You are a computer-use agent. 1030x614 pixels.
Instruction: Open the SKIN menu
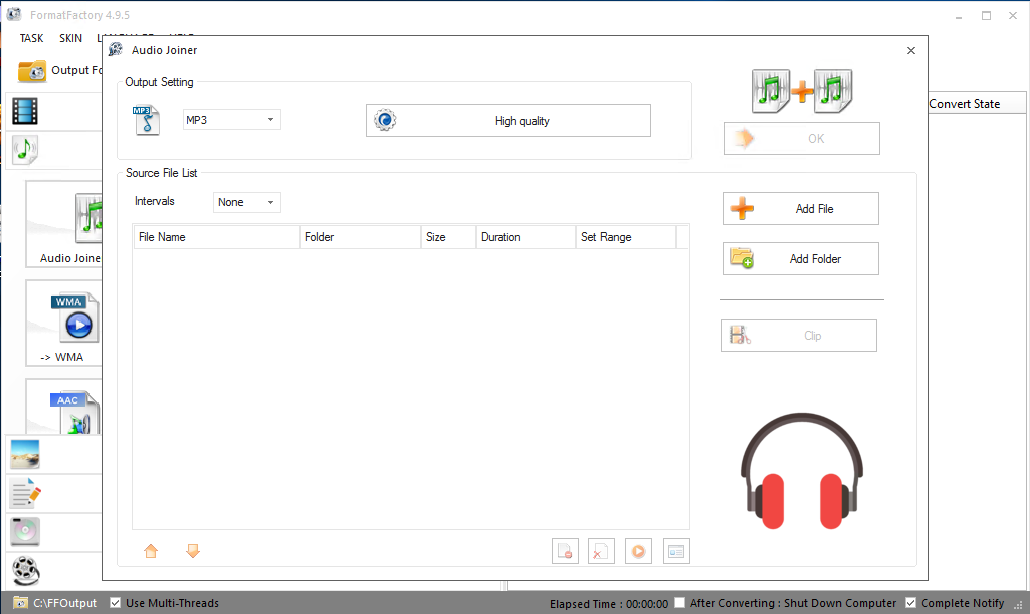point(70,38)
